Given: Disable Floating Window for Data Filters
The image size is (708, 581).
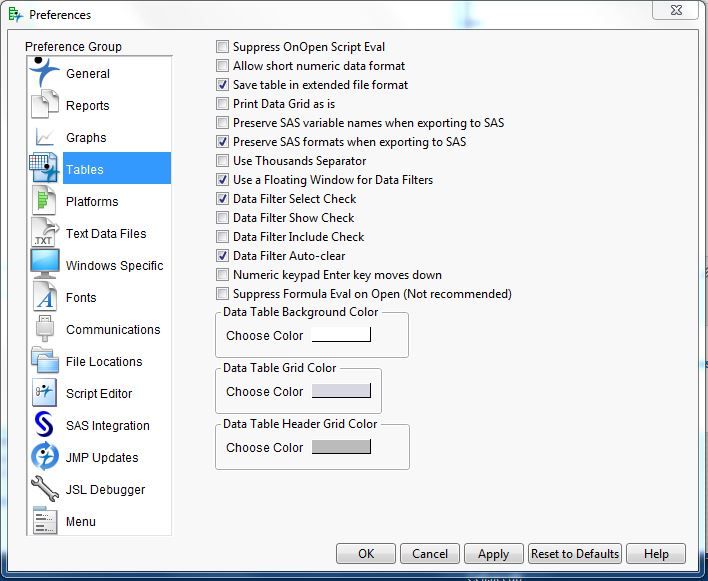Looking at the screenshot, I should pyautogui.click(x=222, y=179).
